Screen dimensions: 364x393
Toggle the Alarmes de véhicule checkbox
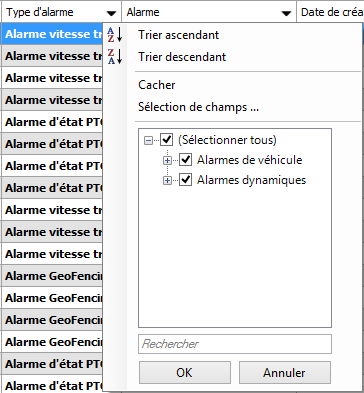186,160
